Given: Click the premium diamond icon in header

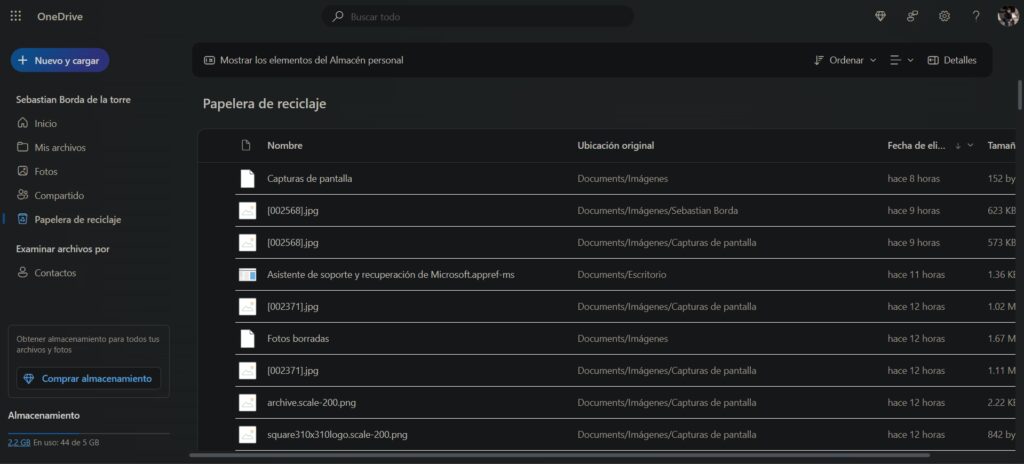Looking at the screenshot, I should tap(880, 16).
